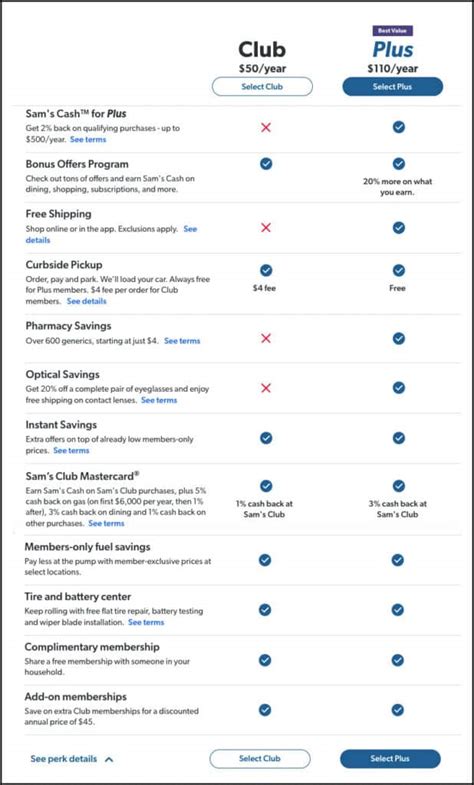This screenshot has width=474, height=785.
Task: Open See terms link for Sam's Cash
Action: [88, 140]
